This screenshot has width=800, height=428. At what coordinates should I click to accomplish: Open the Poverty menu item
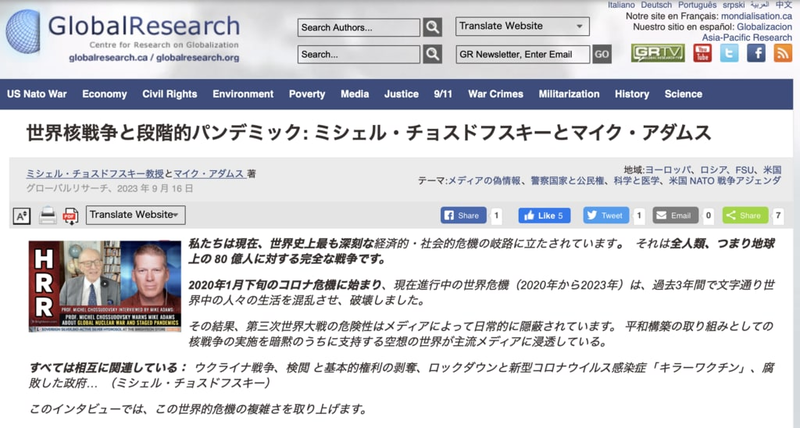pos(307,94)
